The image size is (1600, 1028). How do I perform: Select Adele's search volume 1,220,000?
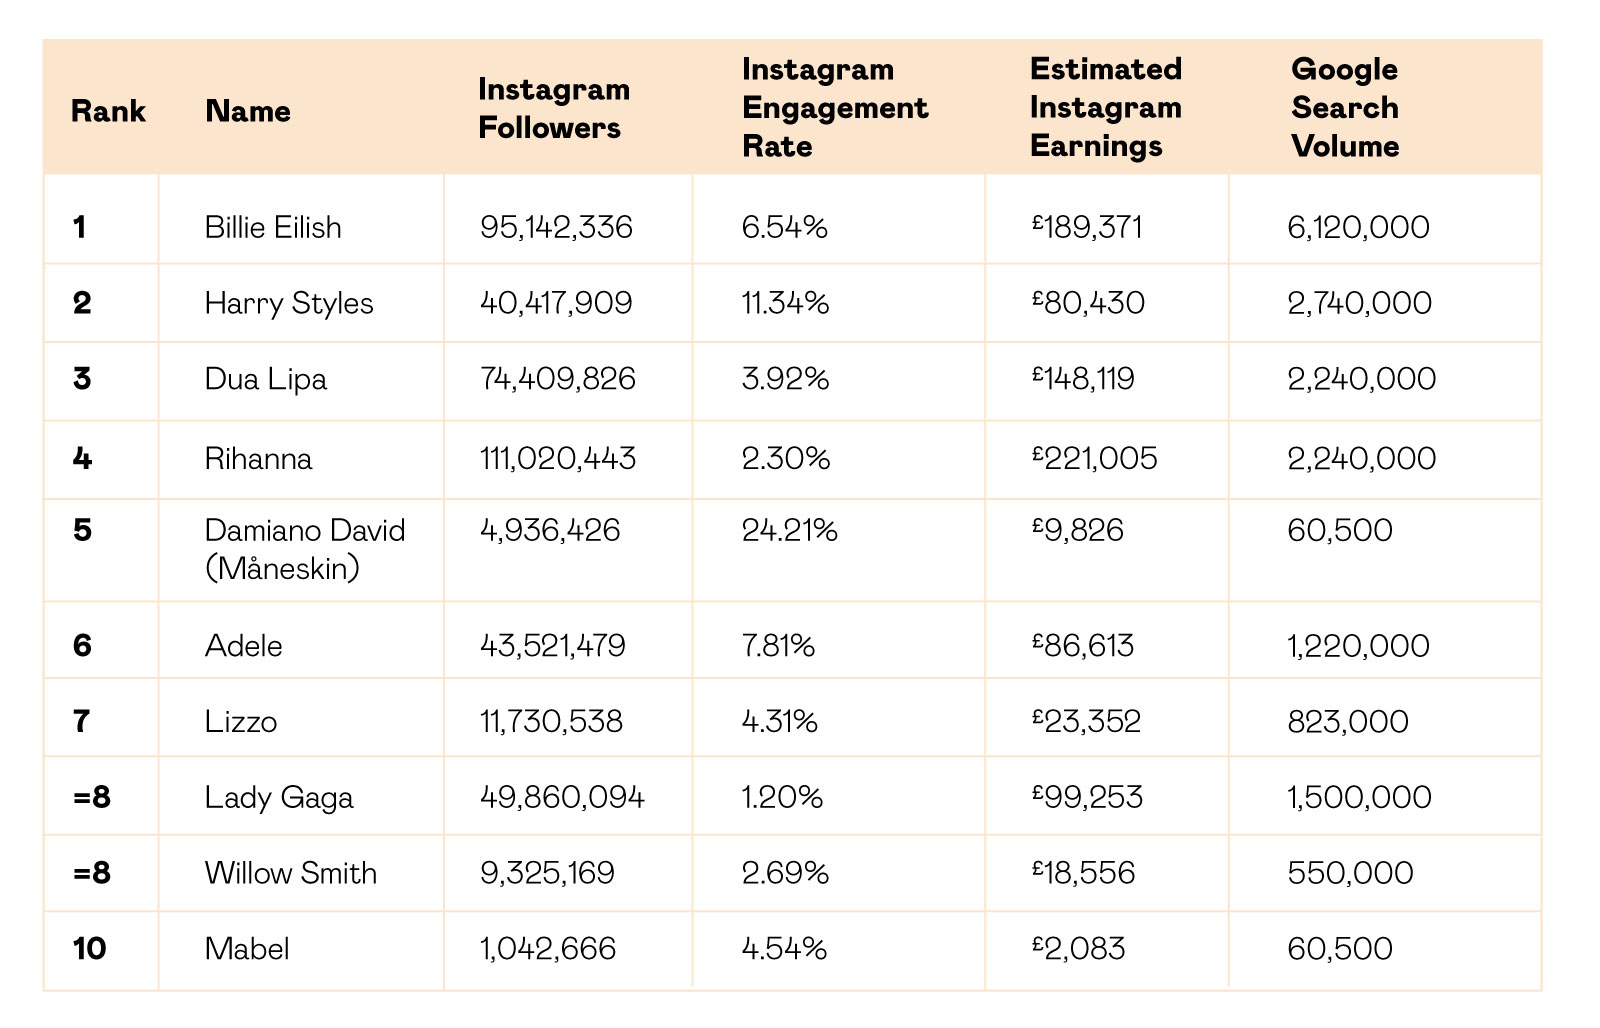coord(1359,645)
